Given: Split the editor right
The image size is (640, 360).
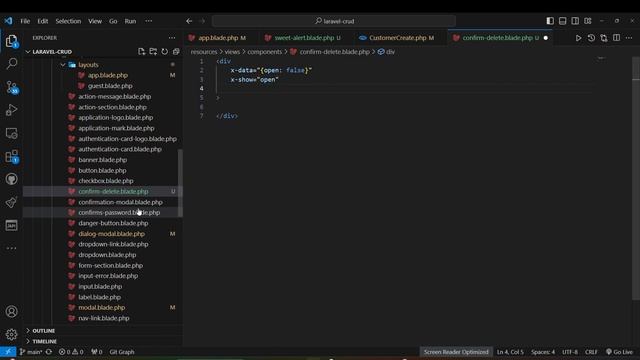Looking at the screenshot, I should tap(616, 38).
